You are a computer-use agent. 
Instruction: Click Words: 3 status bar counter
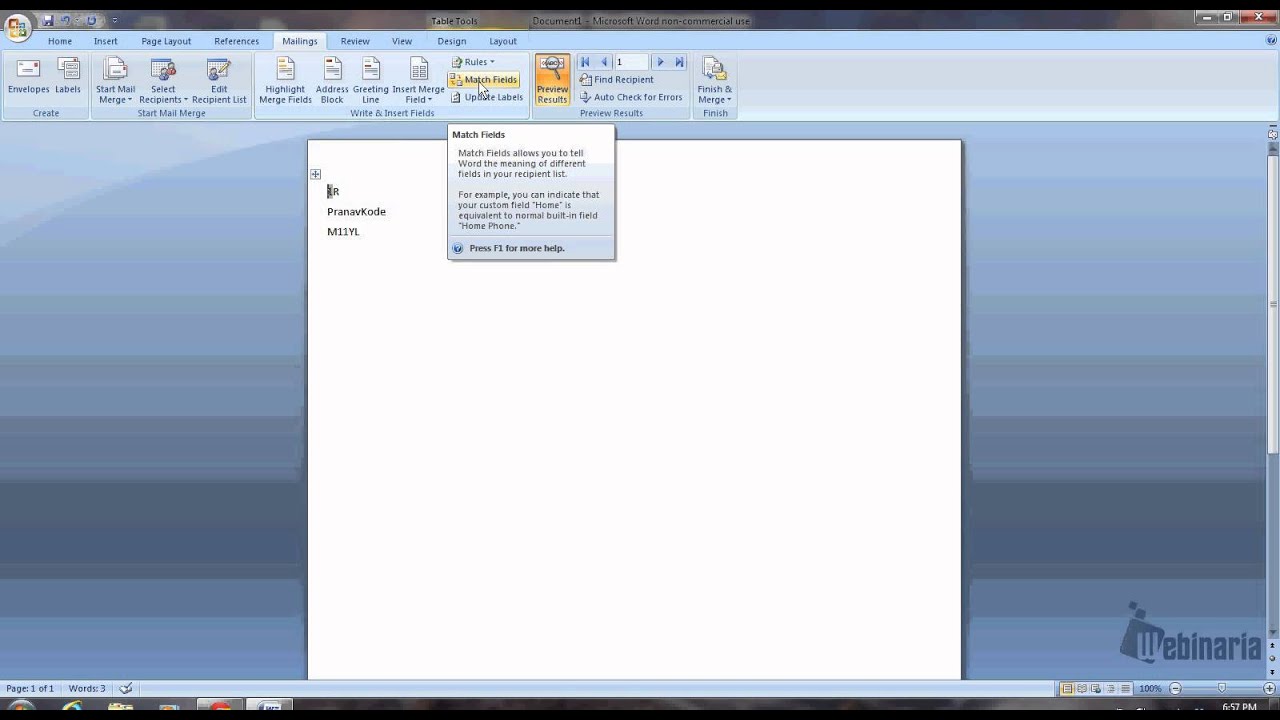(87, 689)
